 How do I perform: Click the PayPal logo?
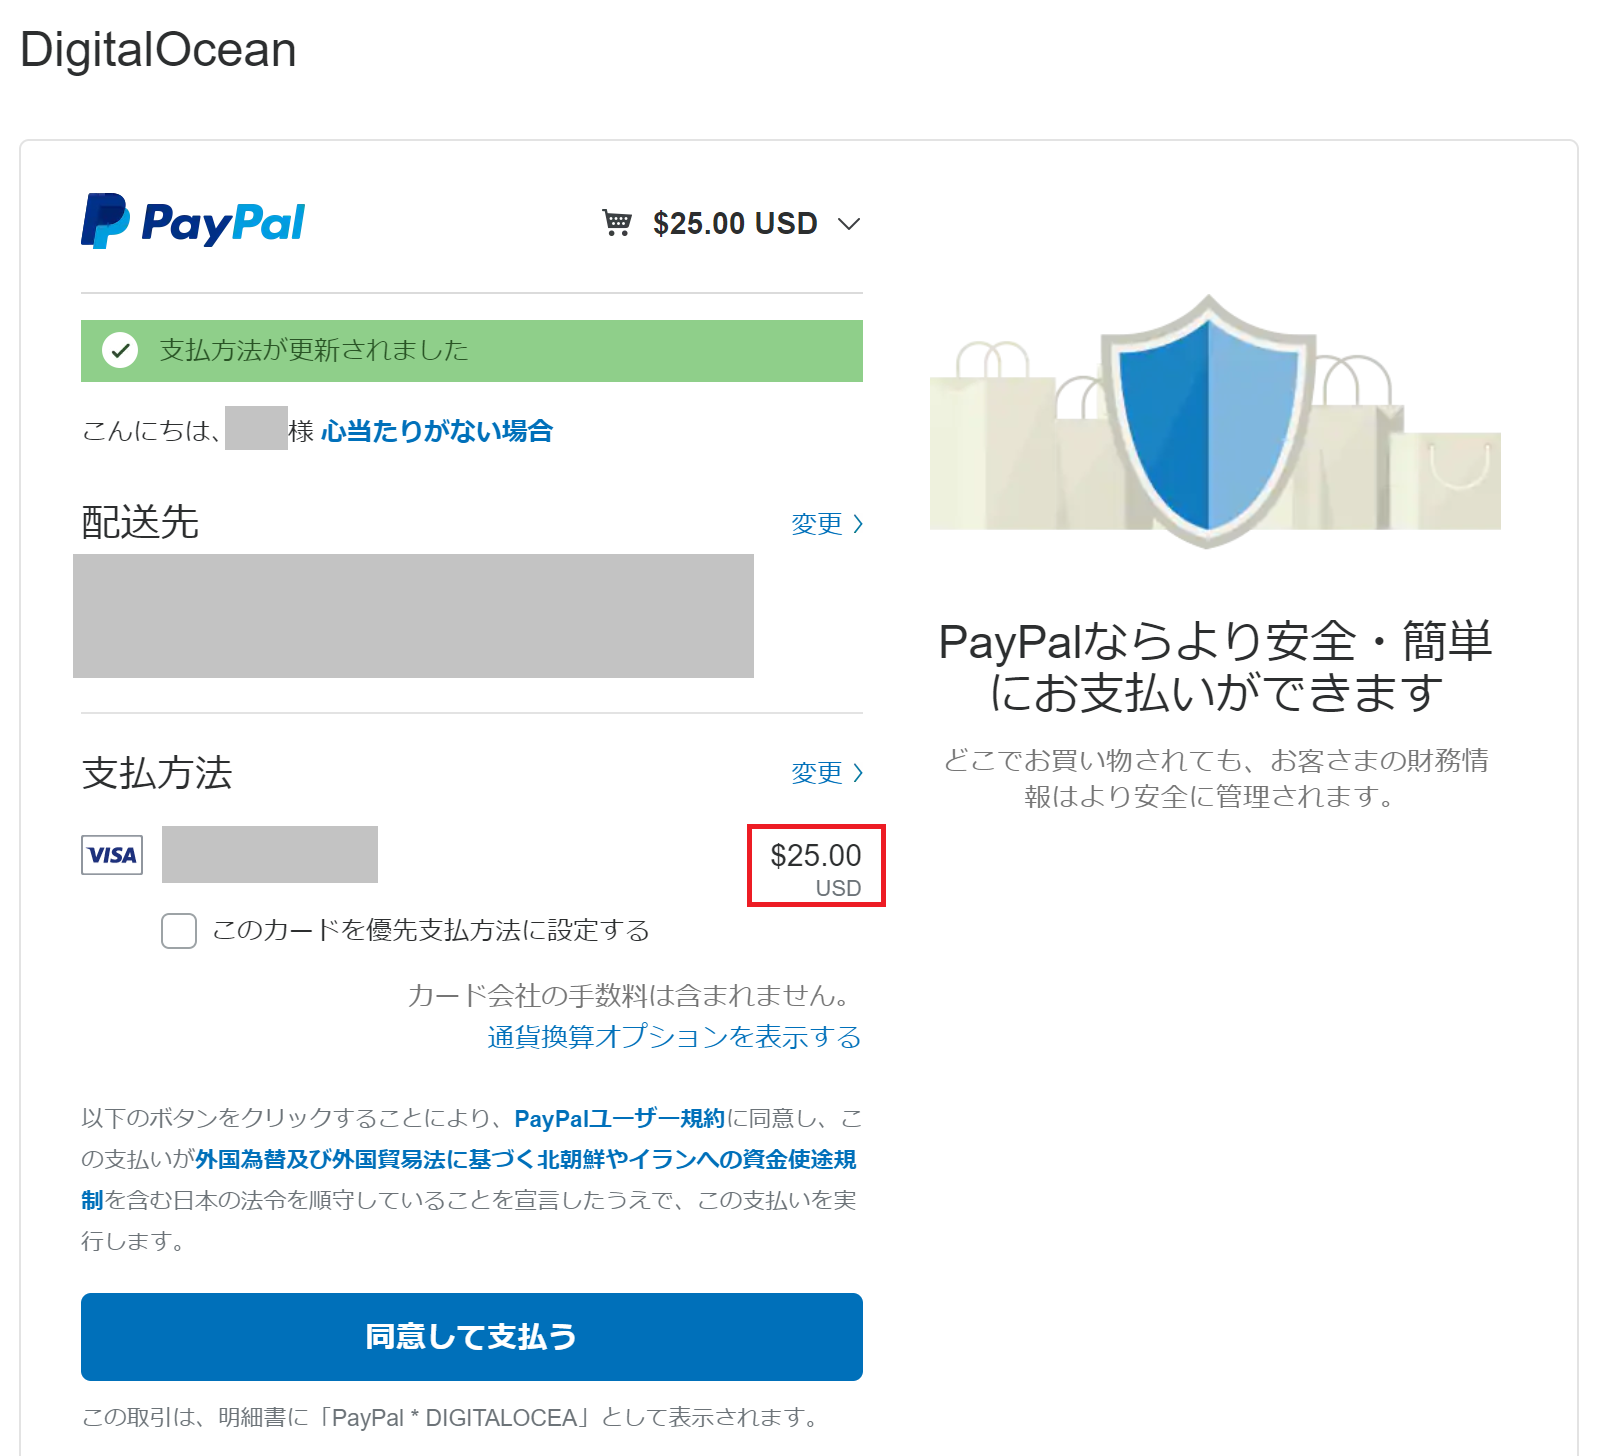(193, 222)
